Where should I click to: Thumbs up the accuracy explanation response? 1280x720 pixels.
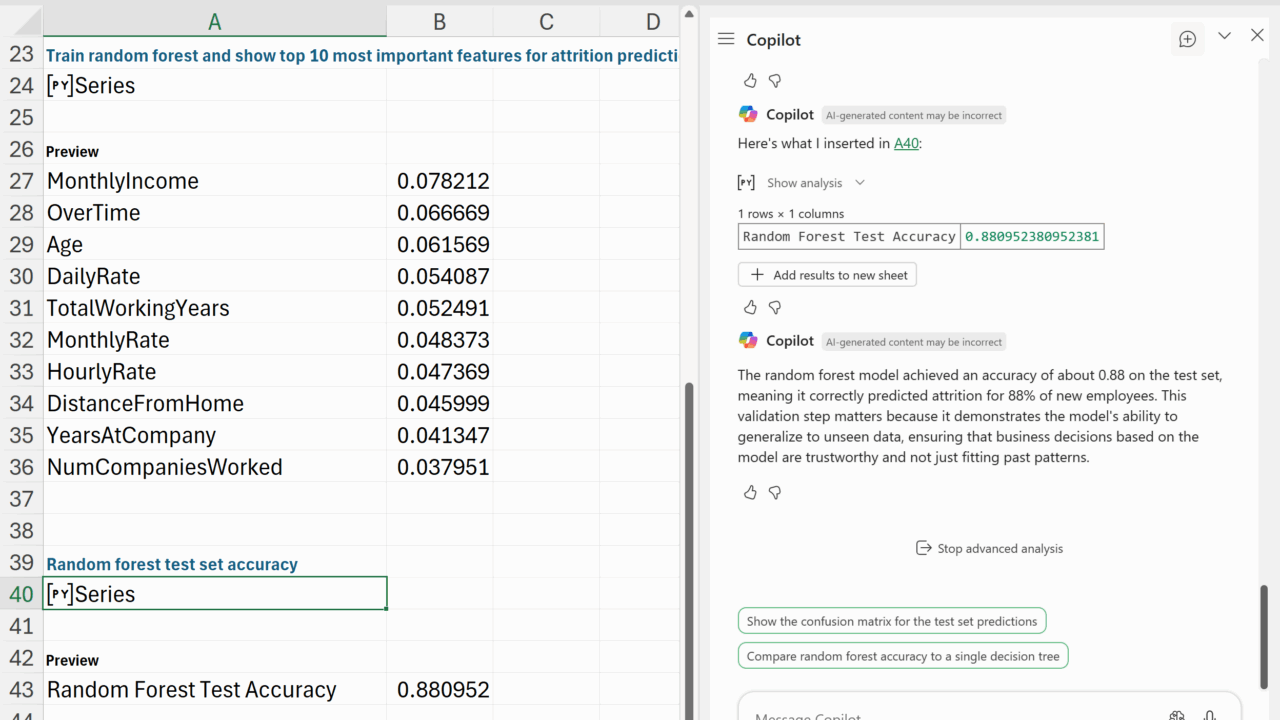pyautogui.click(x=750, y=492)
